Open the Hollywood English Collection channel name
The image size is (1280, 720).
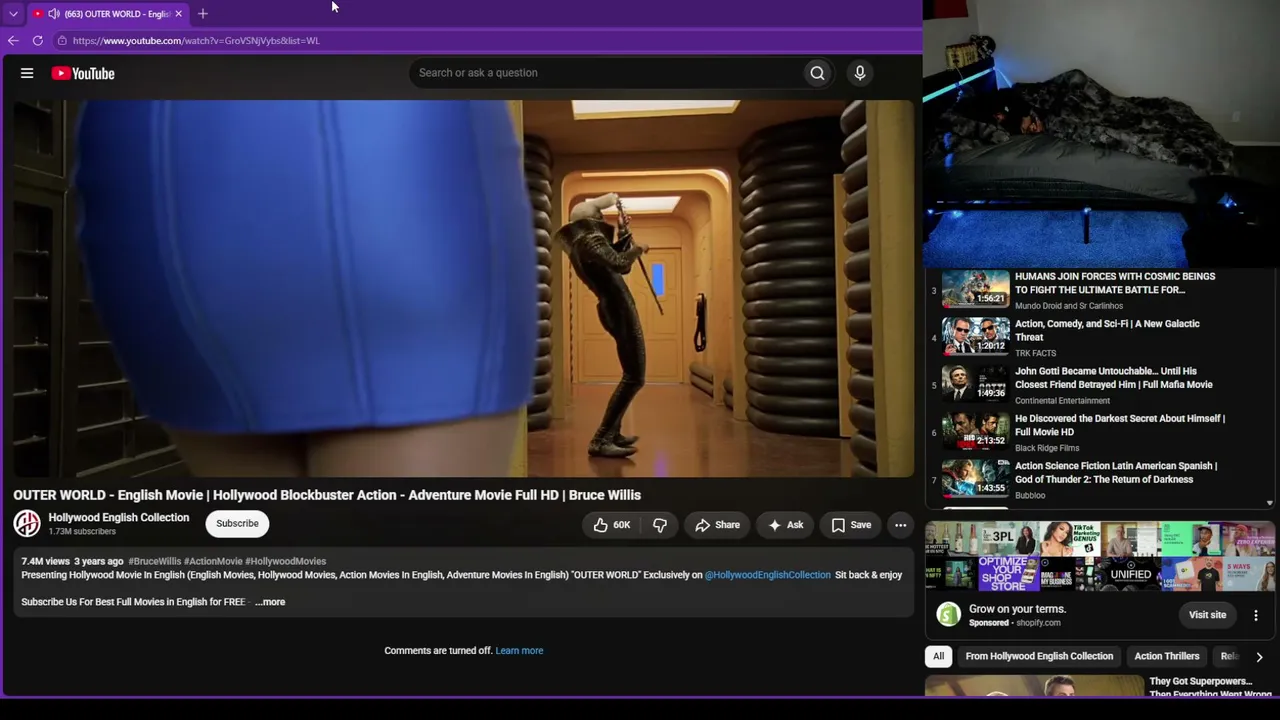[x=119, y=517]
